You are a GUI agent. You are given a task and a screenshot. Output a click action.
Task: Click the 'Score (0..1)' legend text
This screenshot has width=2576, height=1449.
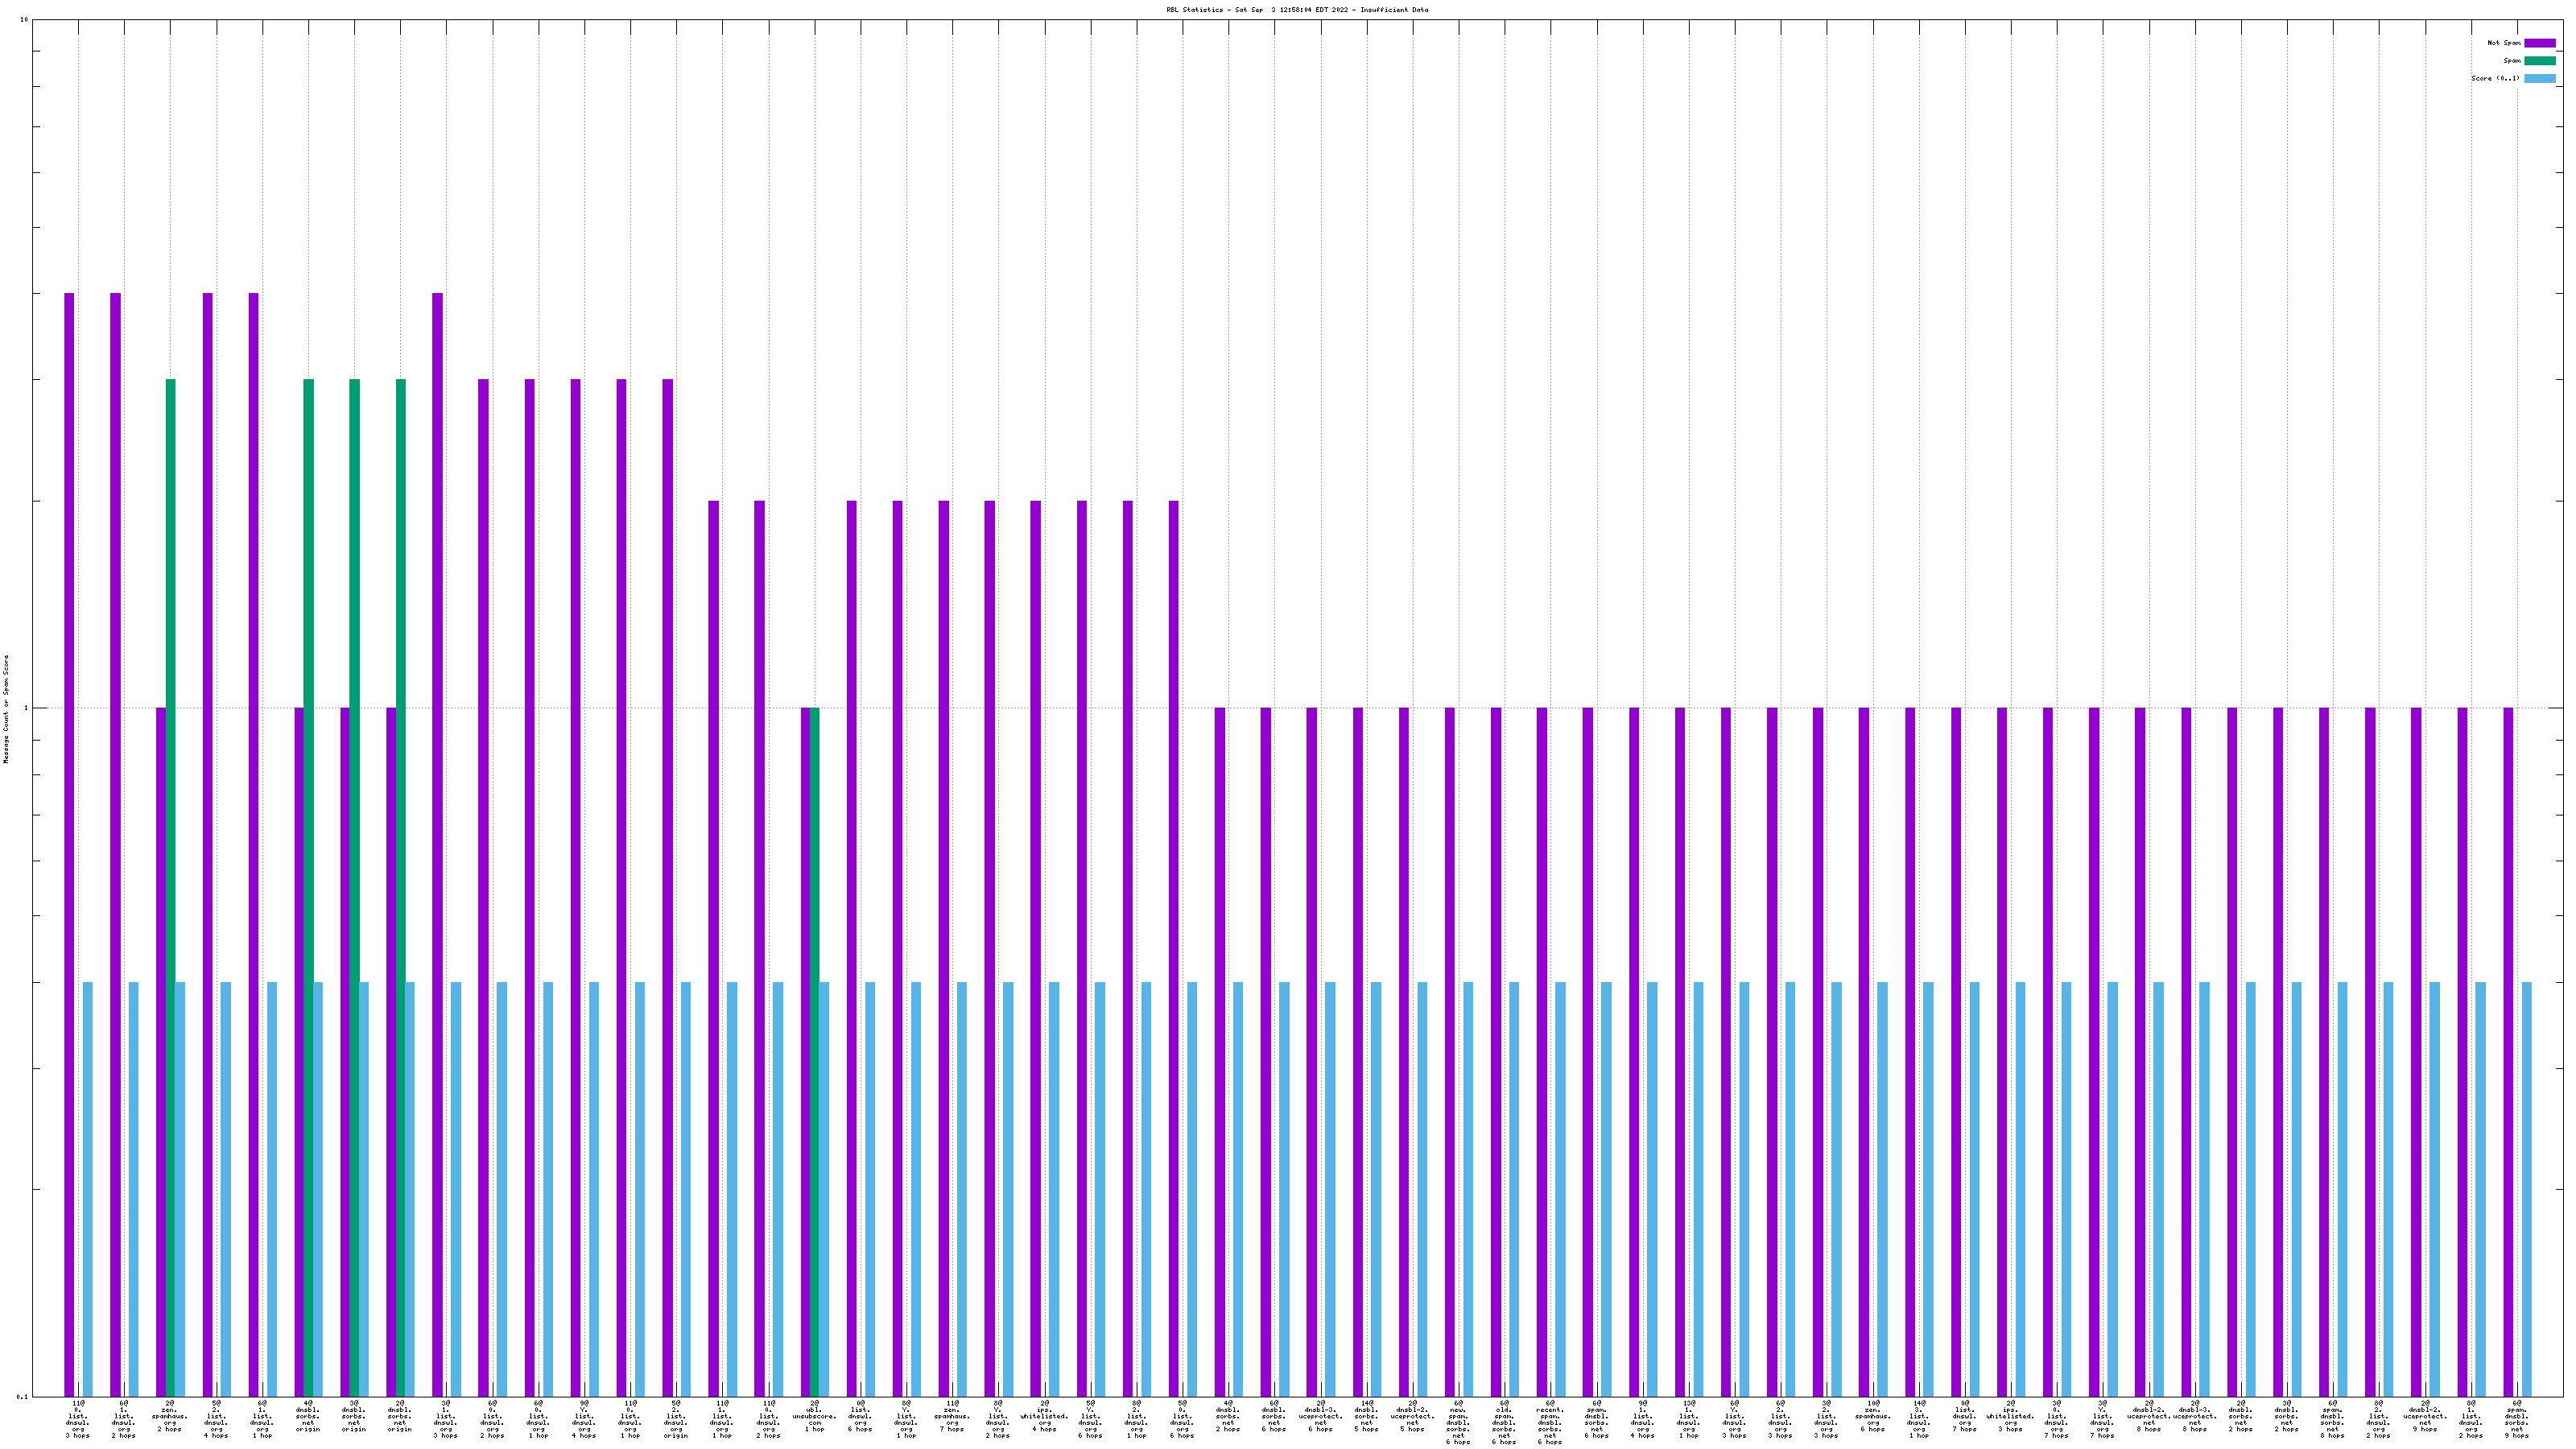2495,78
